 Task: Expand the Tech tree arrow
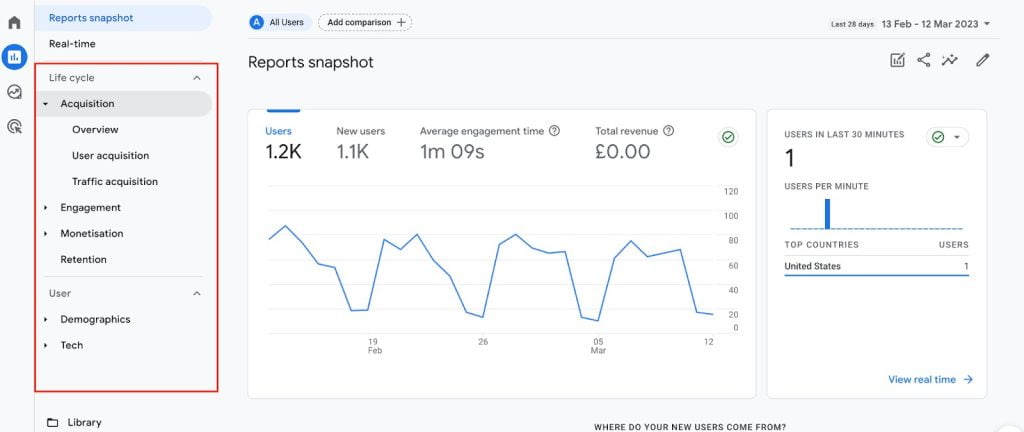click(x=46, y=345)
